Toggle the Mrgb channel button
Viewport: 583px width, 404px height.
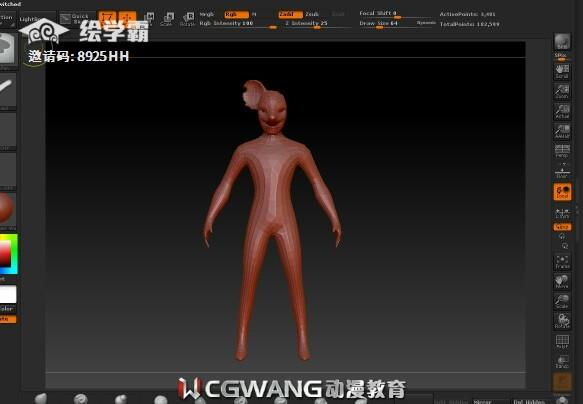pos(207,14)
